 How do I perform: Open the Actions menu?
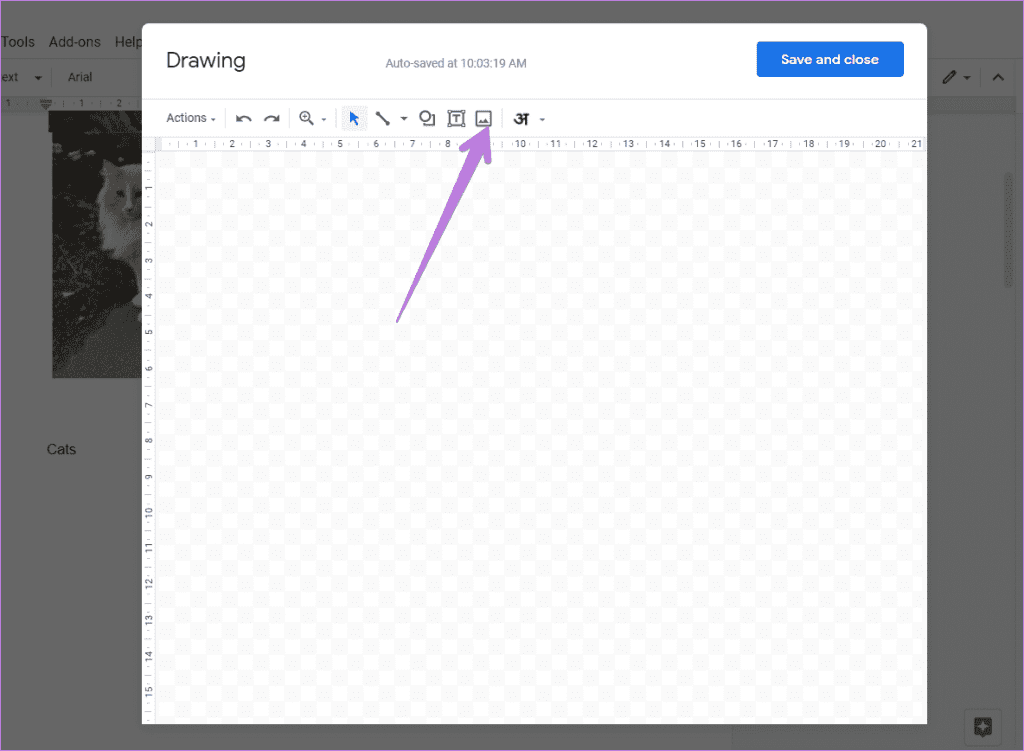tap(189, 118)
